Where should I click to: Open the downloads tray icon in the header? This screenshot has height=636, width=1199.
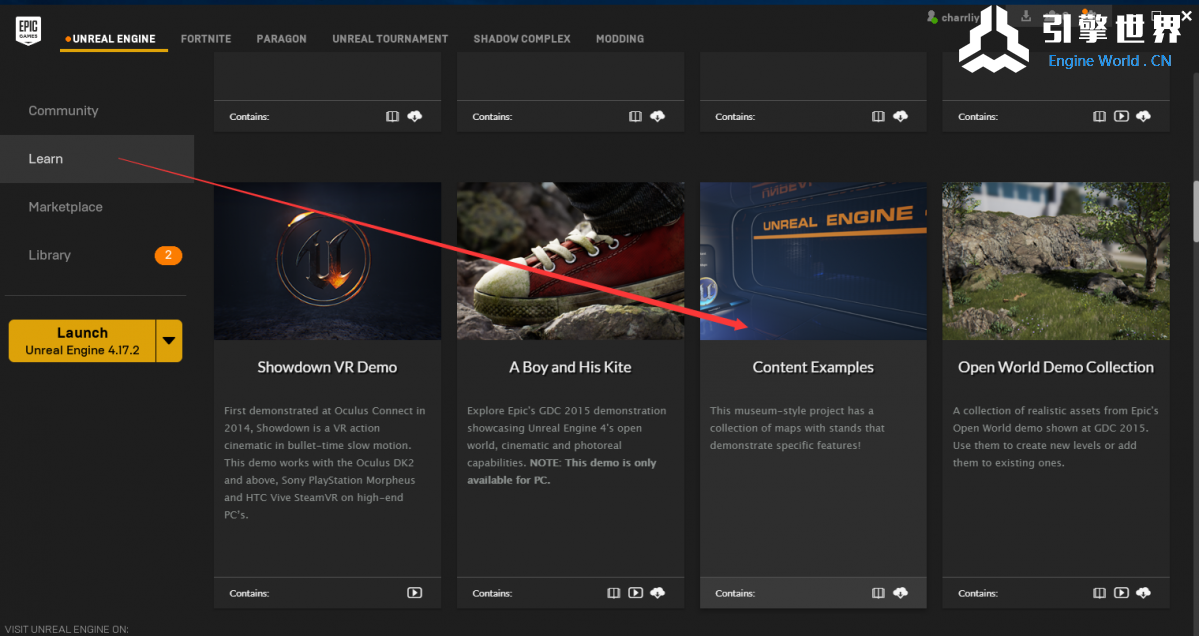coord(1026,16)
